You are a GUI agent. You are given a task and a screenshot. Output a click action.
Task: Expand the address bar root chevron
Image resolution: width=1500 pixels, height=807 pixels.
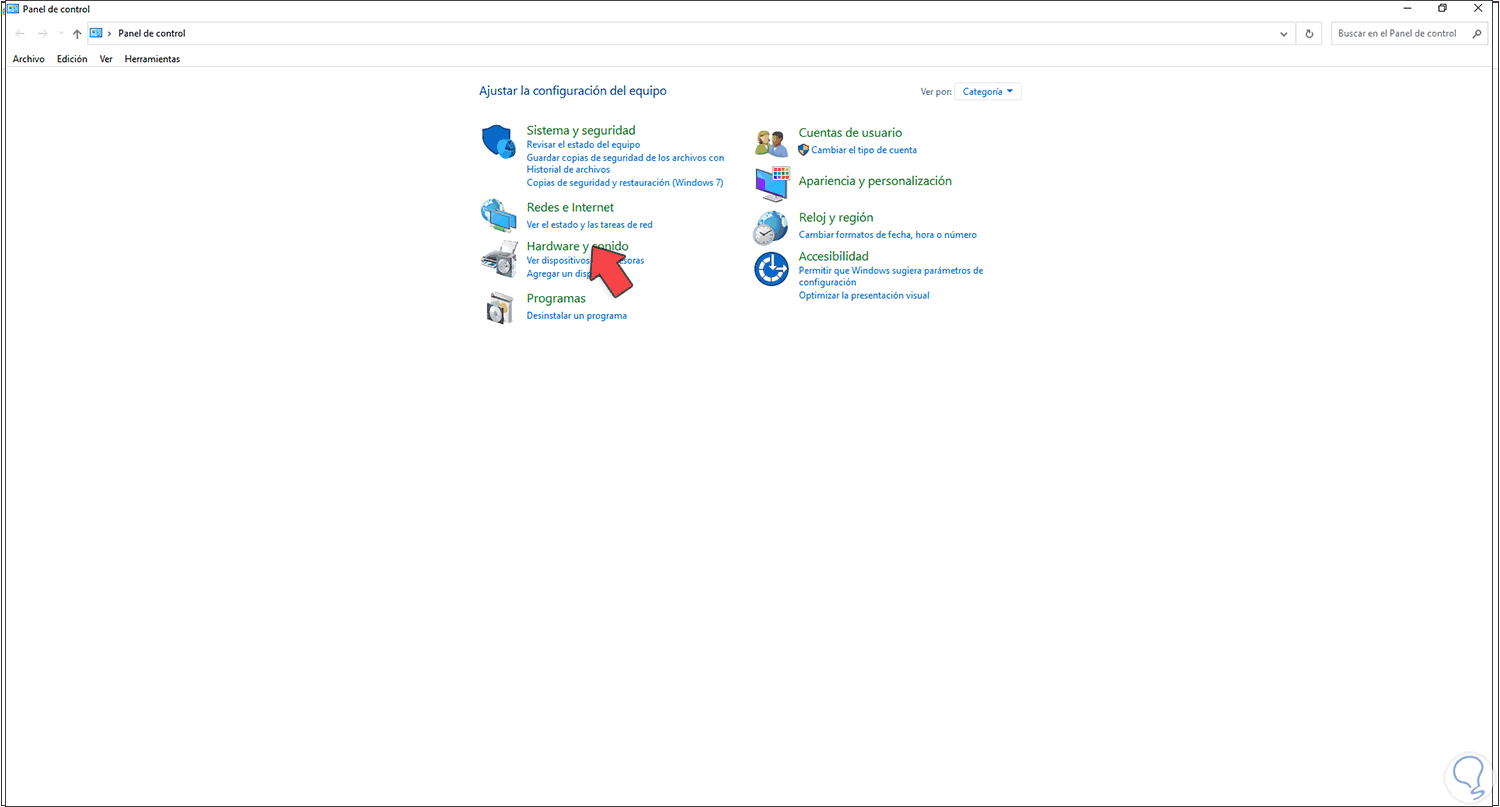[x=110, y=33]
